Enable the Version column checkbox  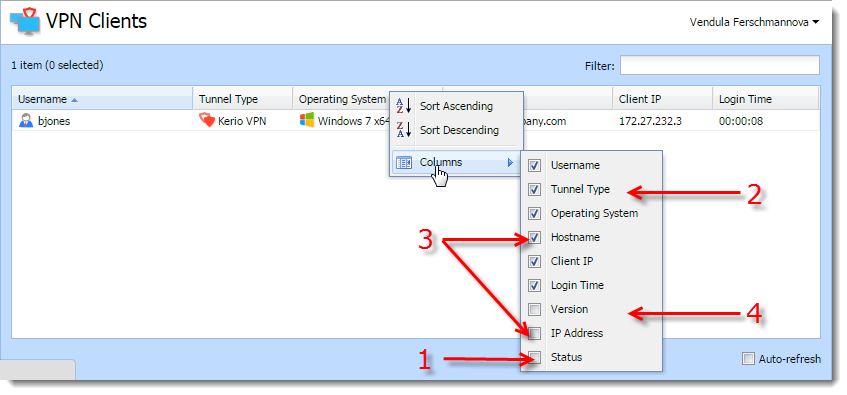coord(534,310)
